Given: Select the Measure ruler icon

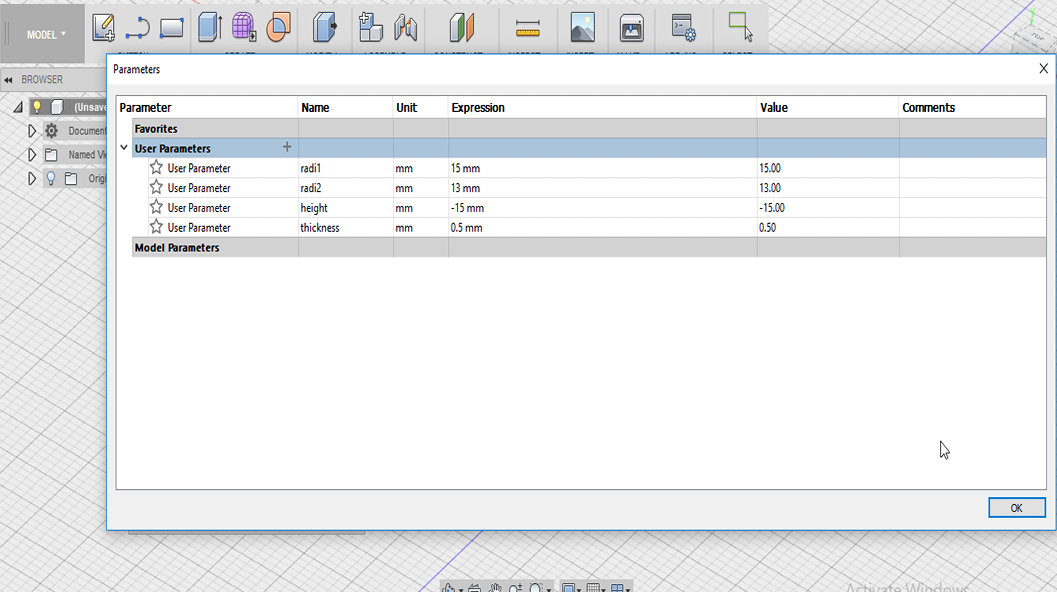Looking at the screenshot, I should click(x=527, y=28).
